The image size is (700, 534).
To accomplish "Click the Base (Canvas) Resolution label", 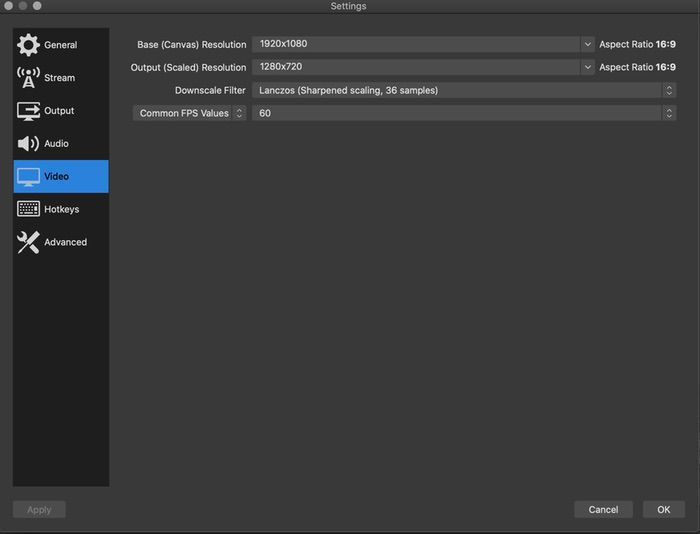I will click(192, 45).
